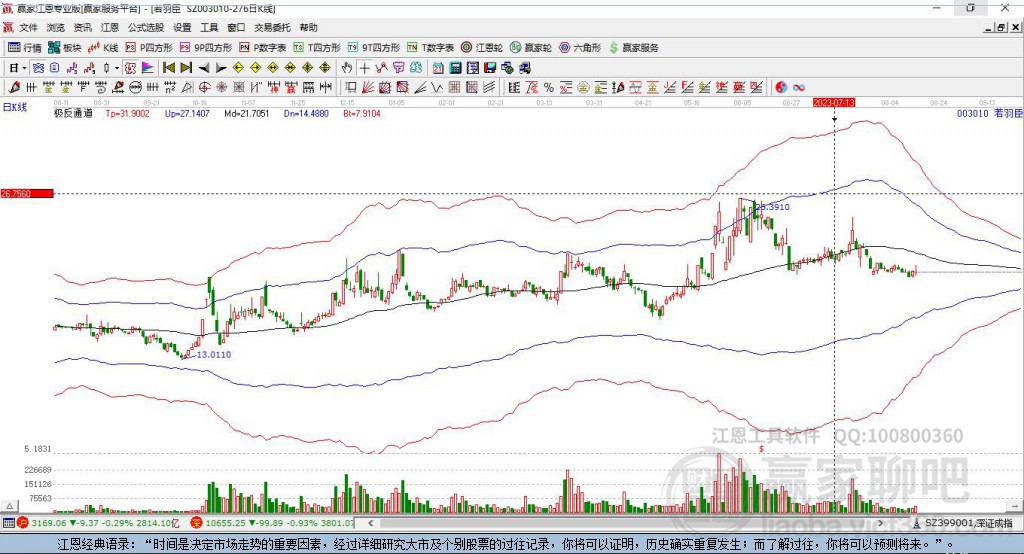The width and height of the screenshot is (1024, 554).
Task: Click the Dn=14.4880 value
Action: (306, 114)
